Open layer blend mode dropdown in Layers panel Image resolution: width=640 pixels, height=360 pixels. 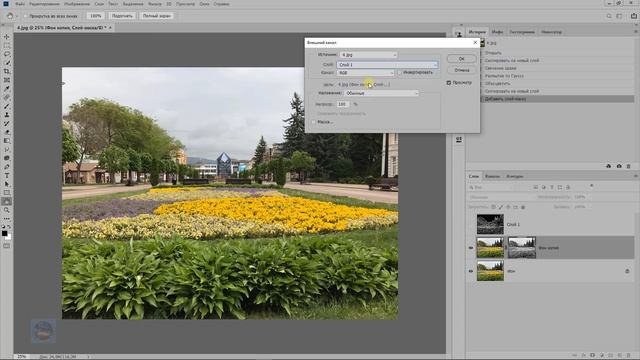pos(500,197)
